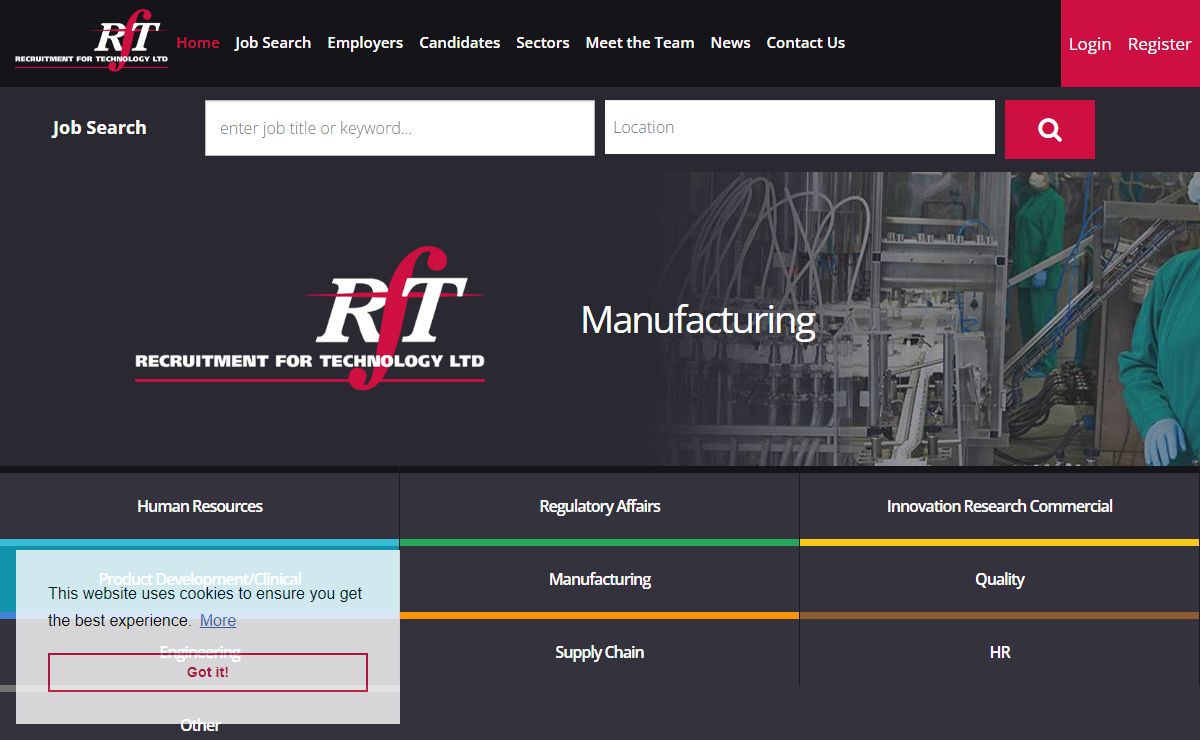Click the magnifying glass search button

click(x=1049, y=129)
